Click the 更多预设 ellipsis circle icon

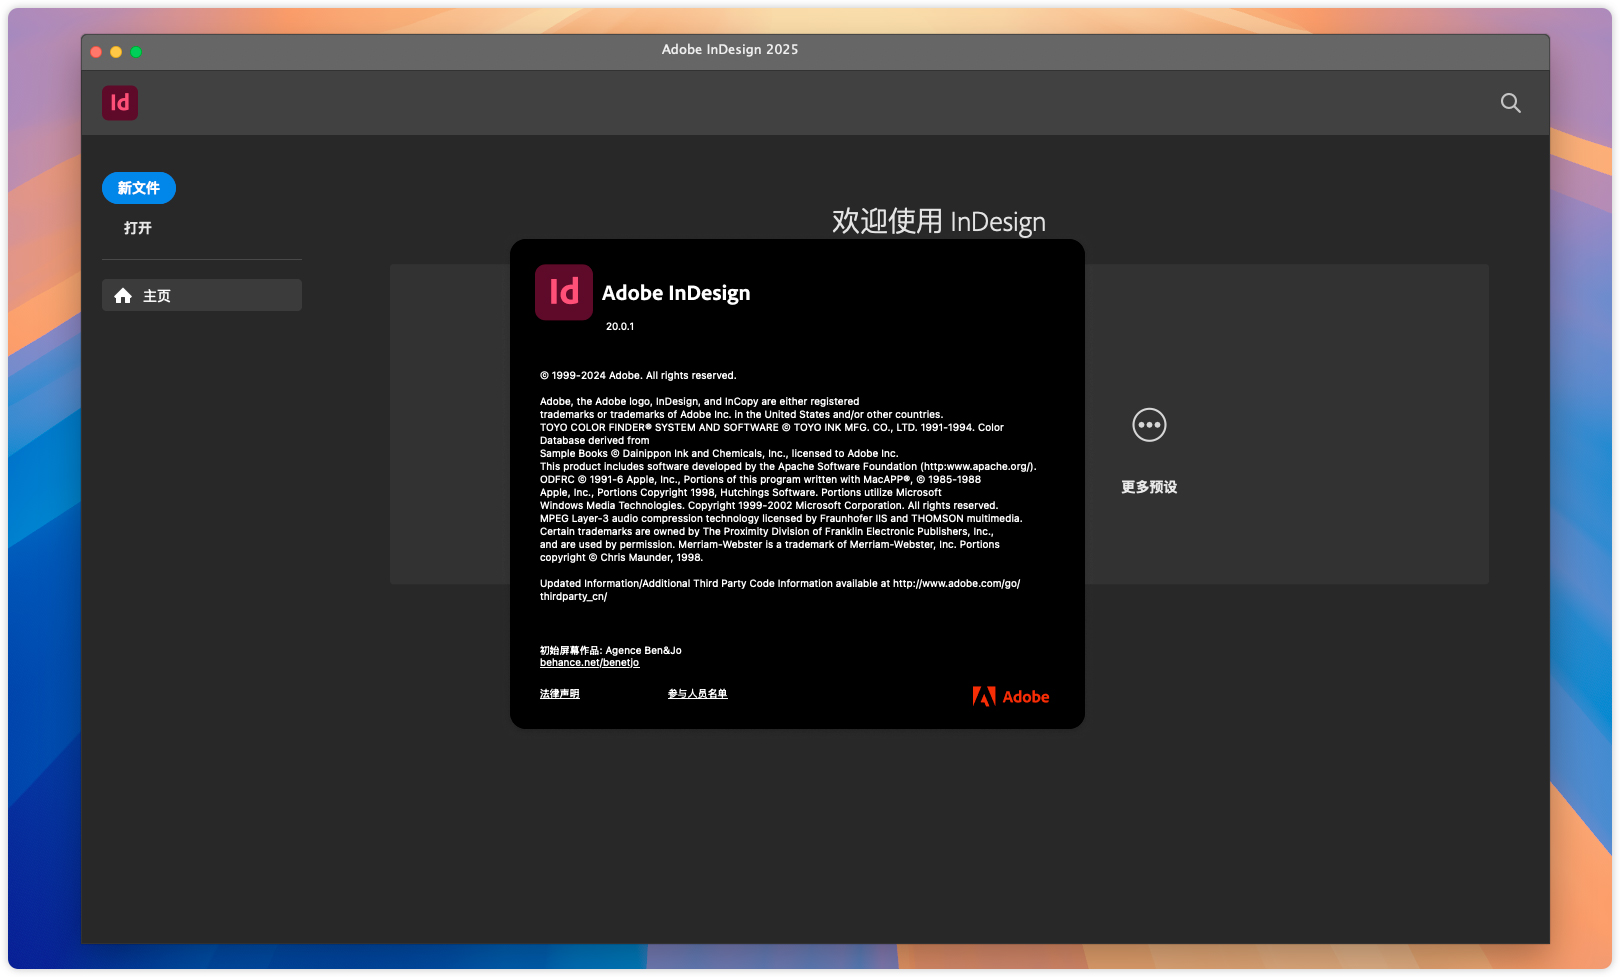1149,425
